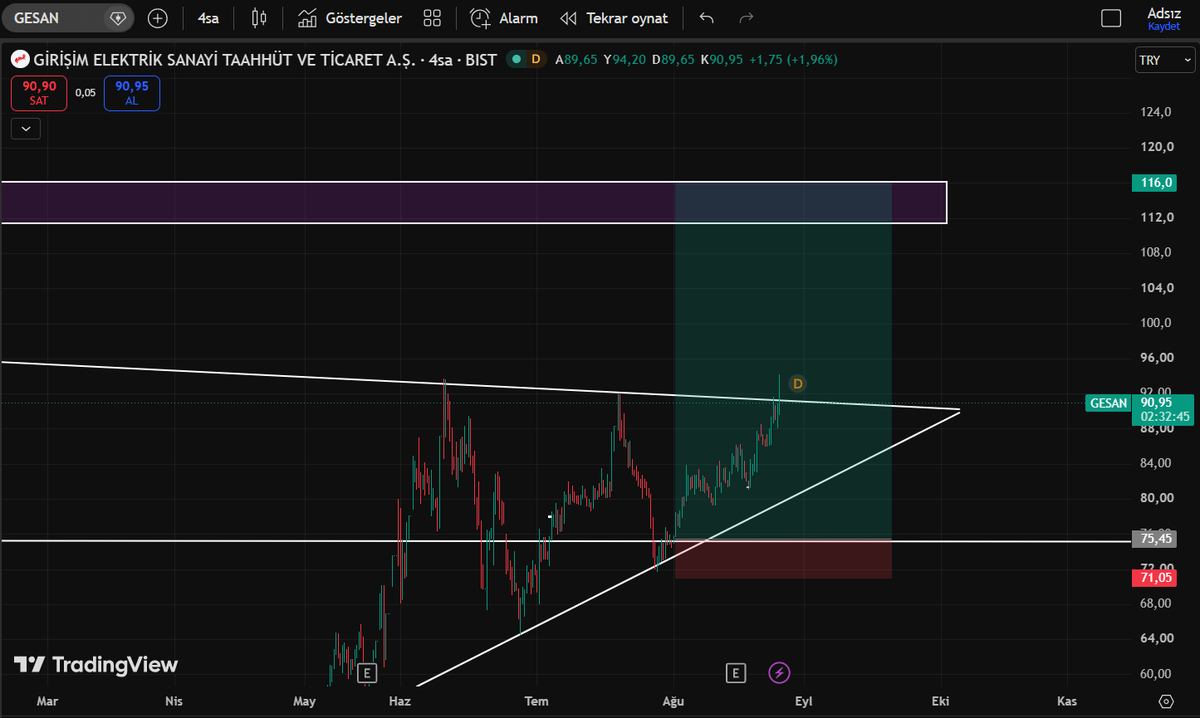Click the 116,0 green price label

click(x=1154, y=183)
